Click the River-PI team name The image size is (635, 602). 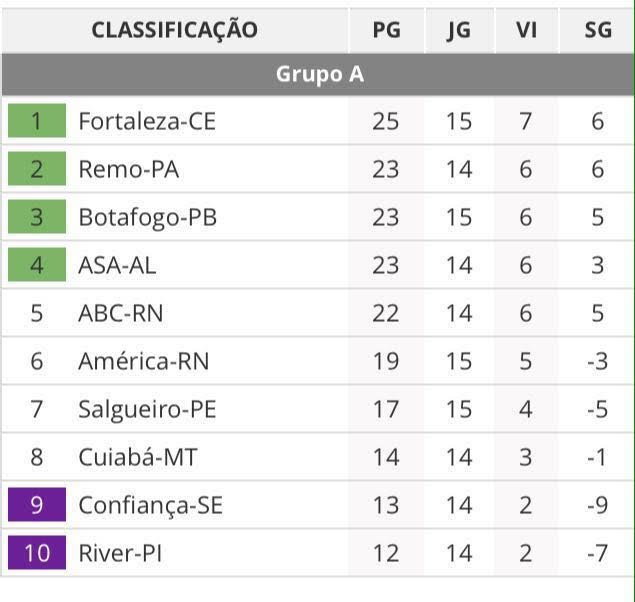120,553
